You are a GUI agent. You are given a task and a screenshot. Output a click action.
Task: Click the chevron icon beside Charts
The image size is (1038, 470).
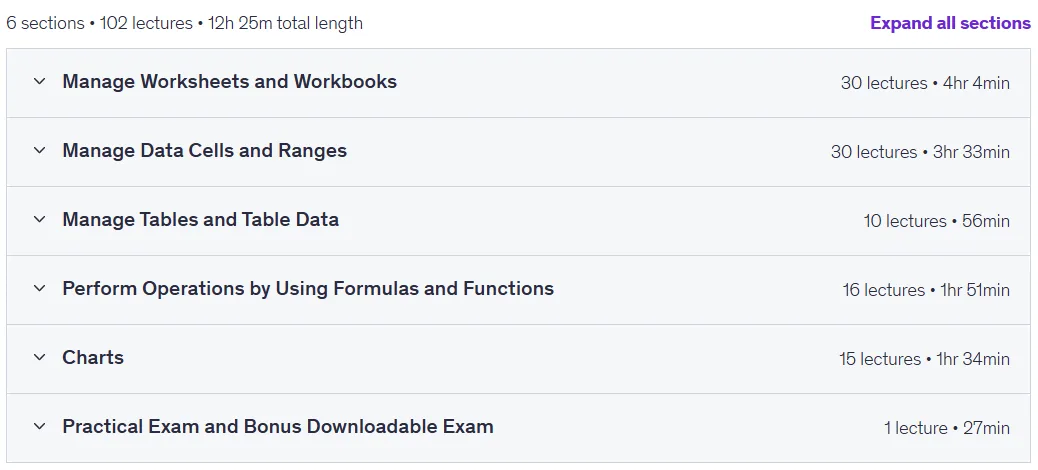click(x=40, y=357)
